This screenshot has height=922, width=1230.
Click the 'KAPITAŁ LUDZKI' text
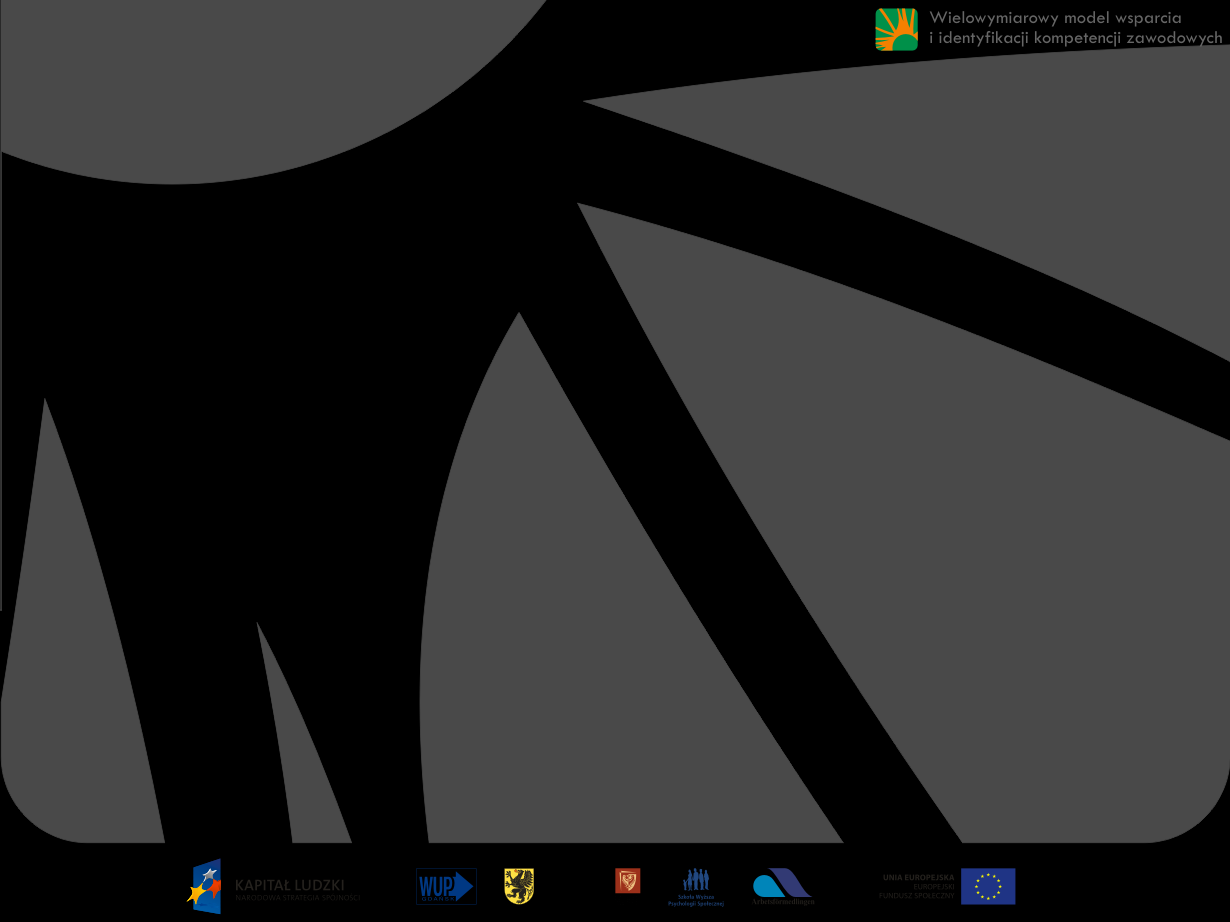(x=290, y=885)
